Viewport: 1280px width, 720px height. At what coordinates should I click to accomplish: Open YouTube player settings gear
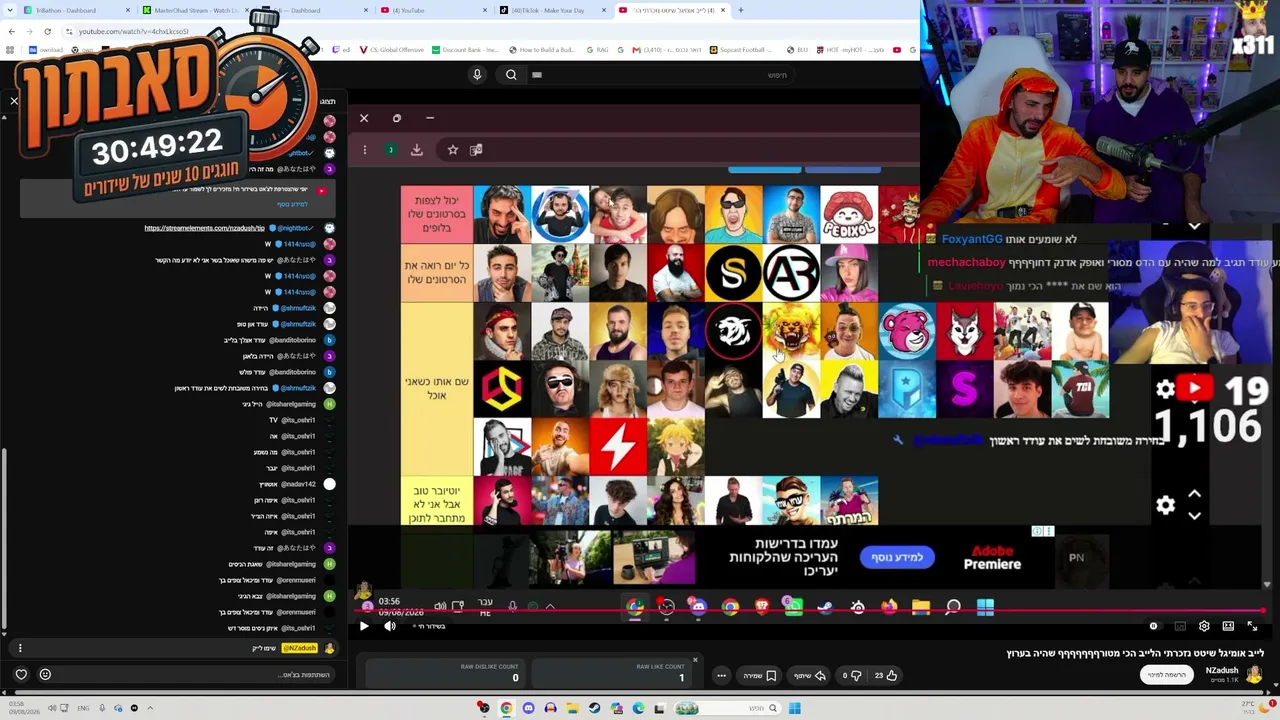pos(1204,626)
